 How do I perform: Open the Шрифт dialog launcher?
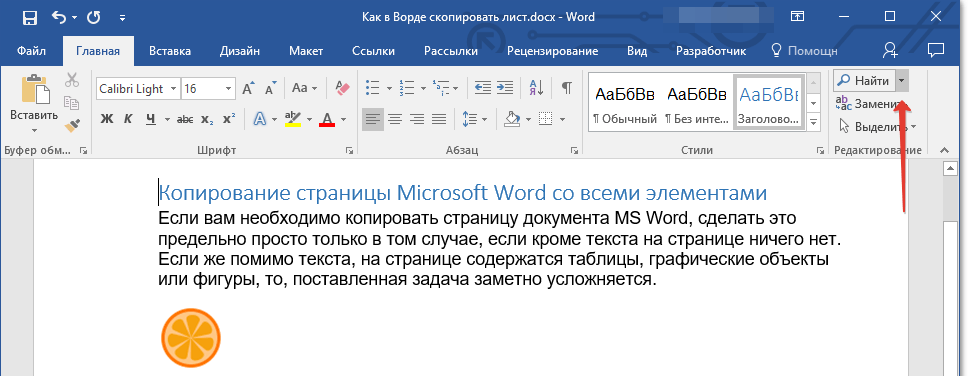click(x=350, y=150)
